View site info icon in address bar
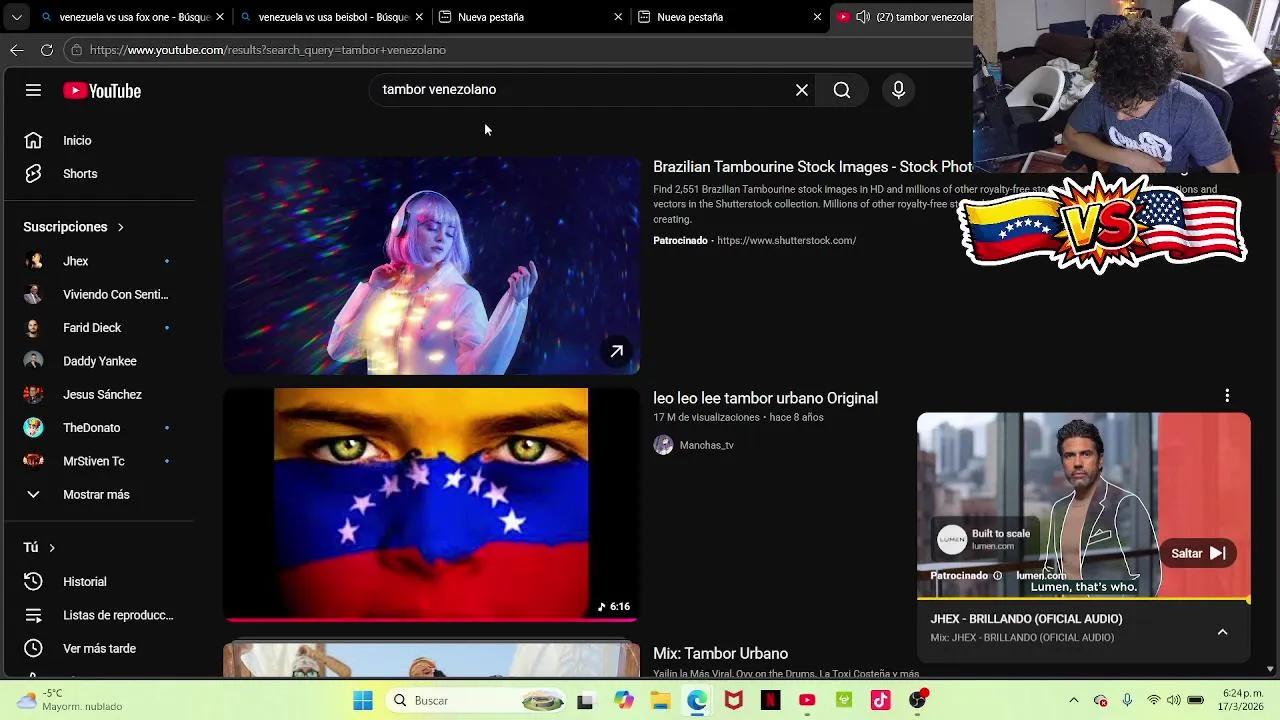 [x=77, y=50]
